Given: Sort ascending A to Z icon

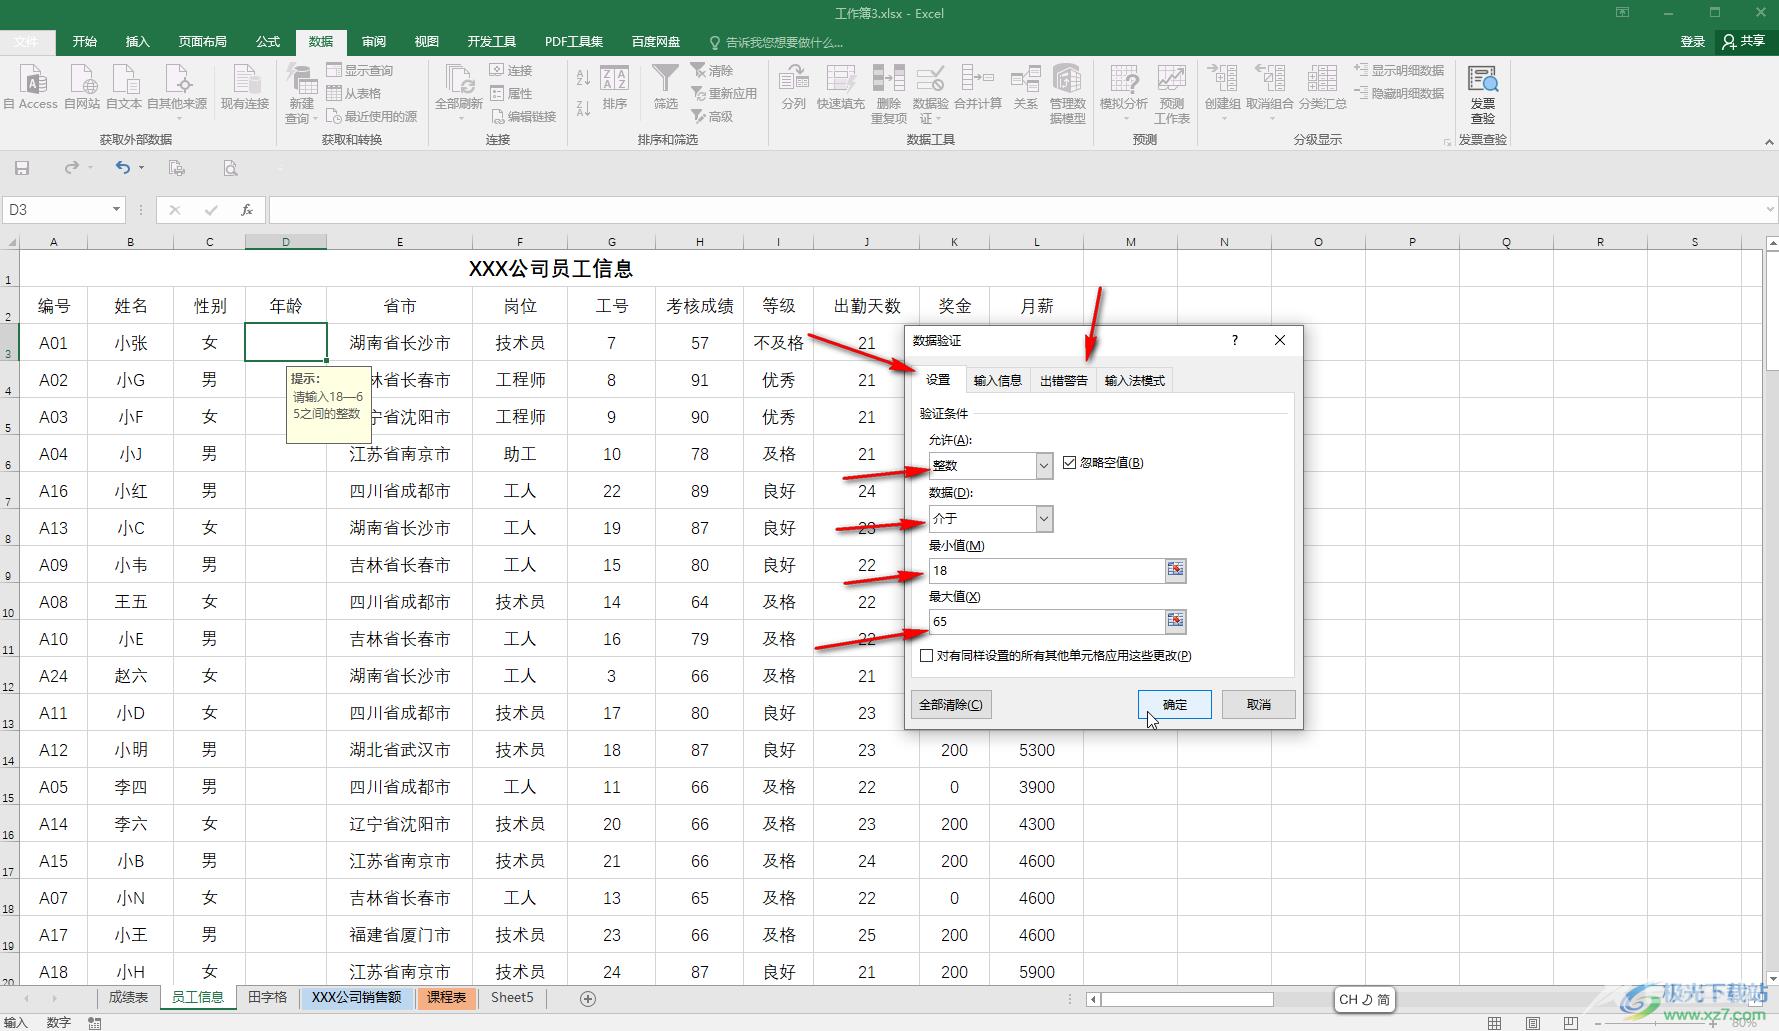Looking at the screenshot, I should click(x=583, y=78).
